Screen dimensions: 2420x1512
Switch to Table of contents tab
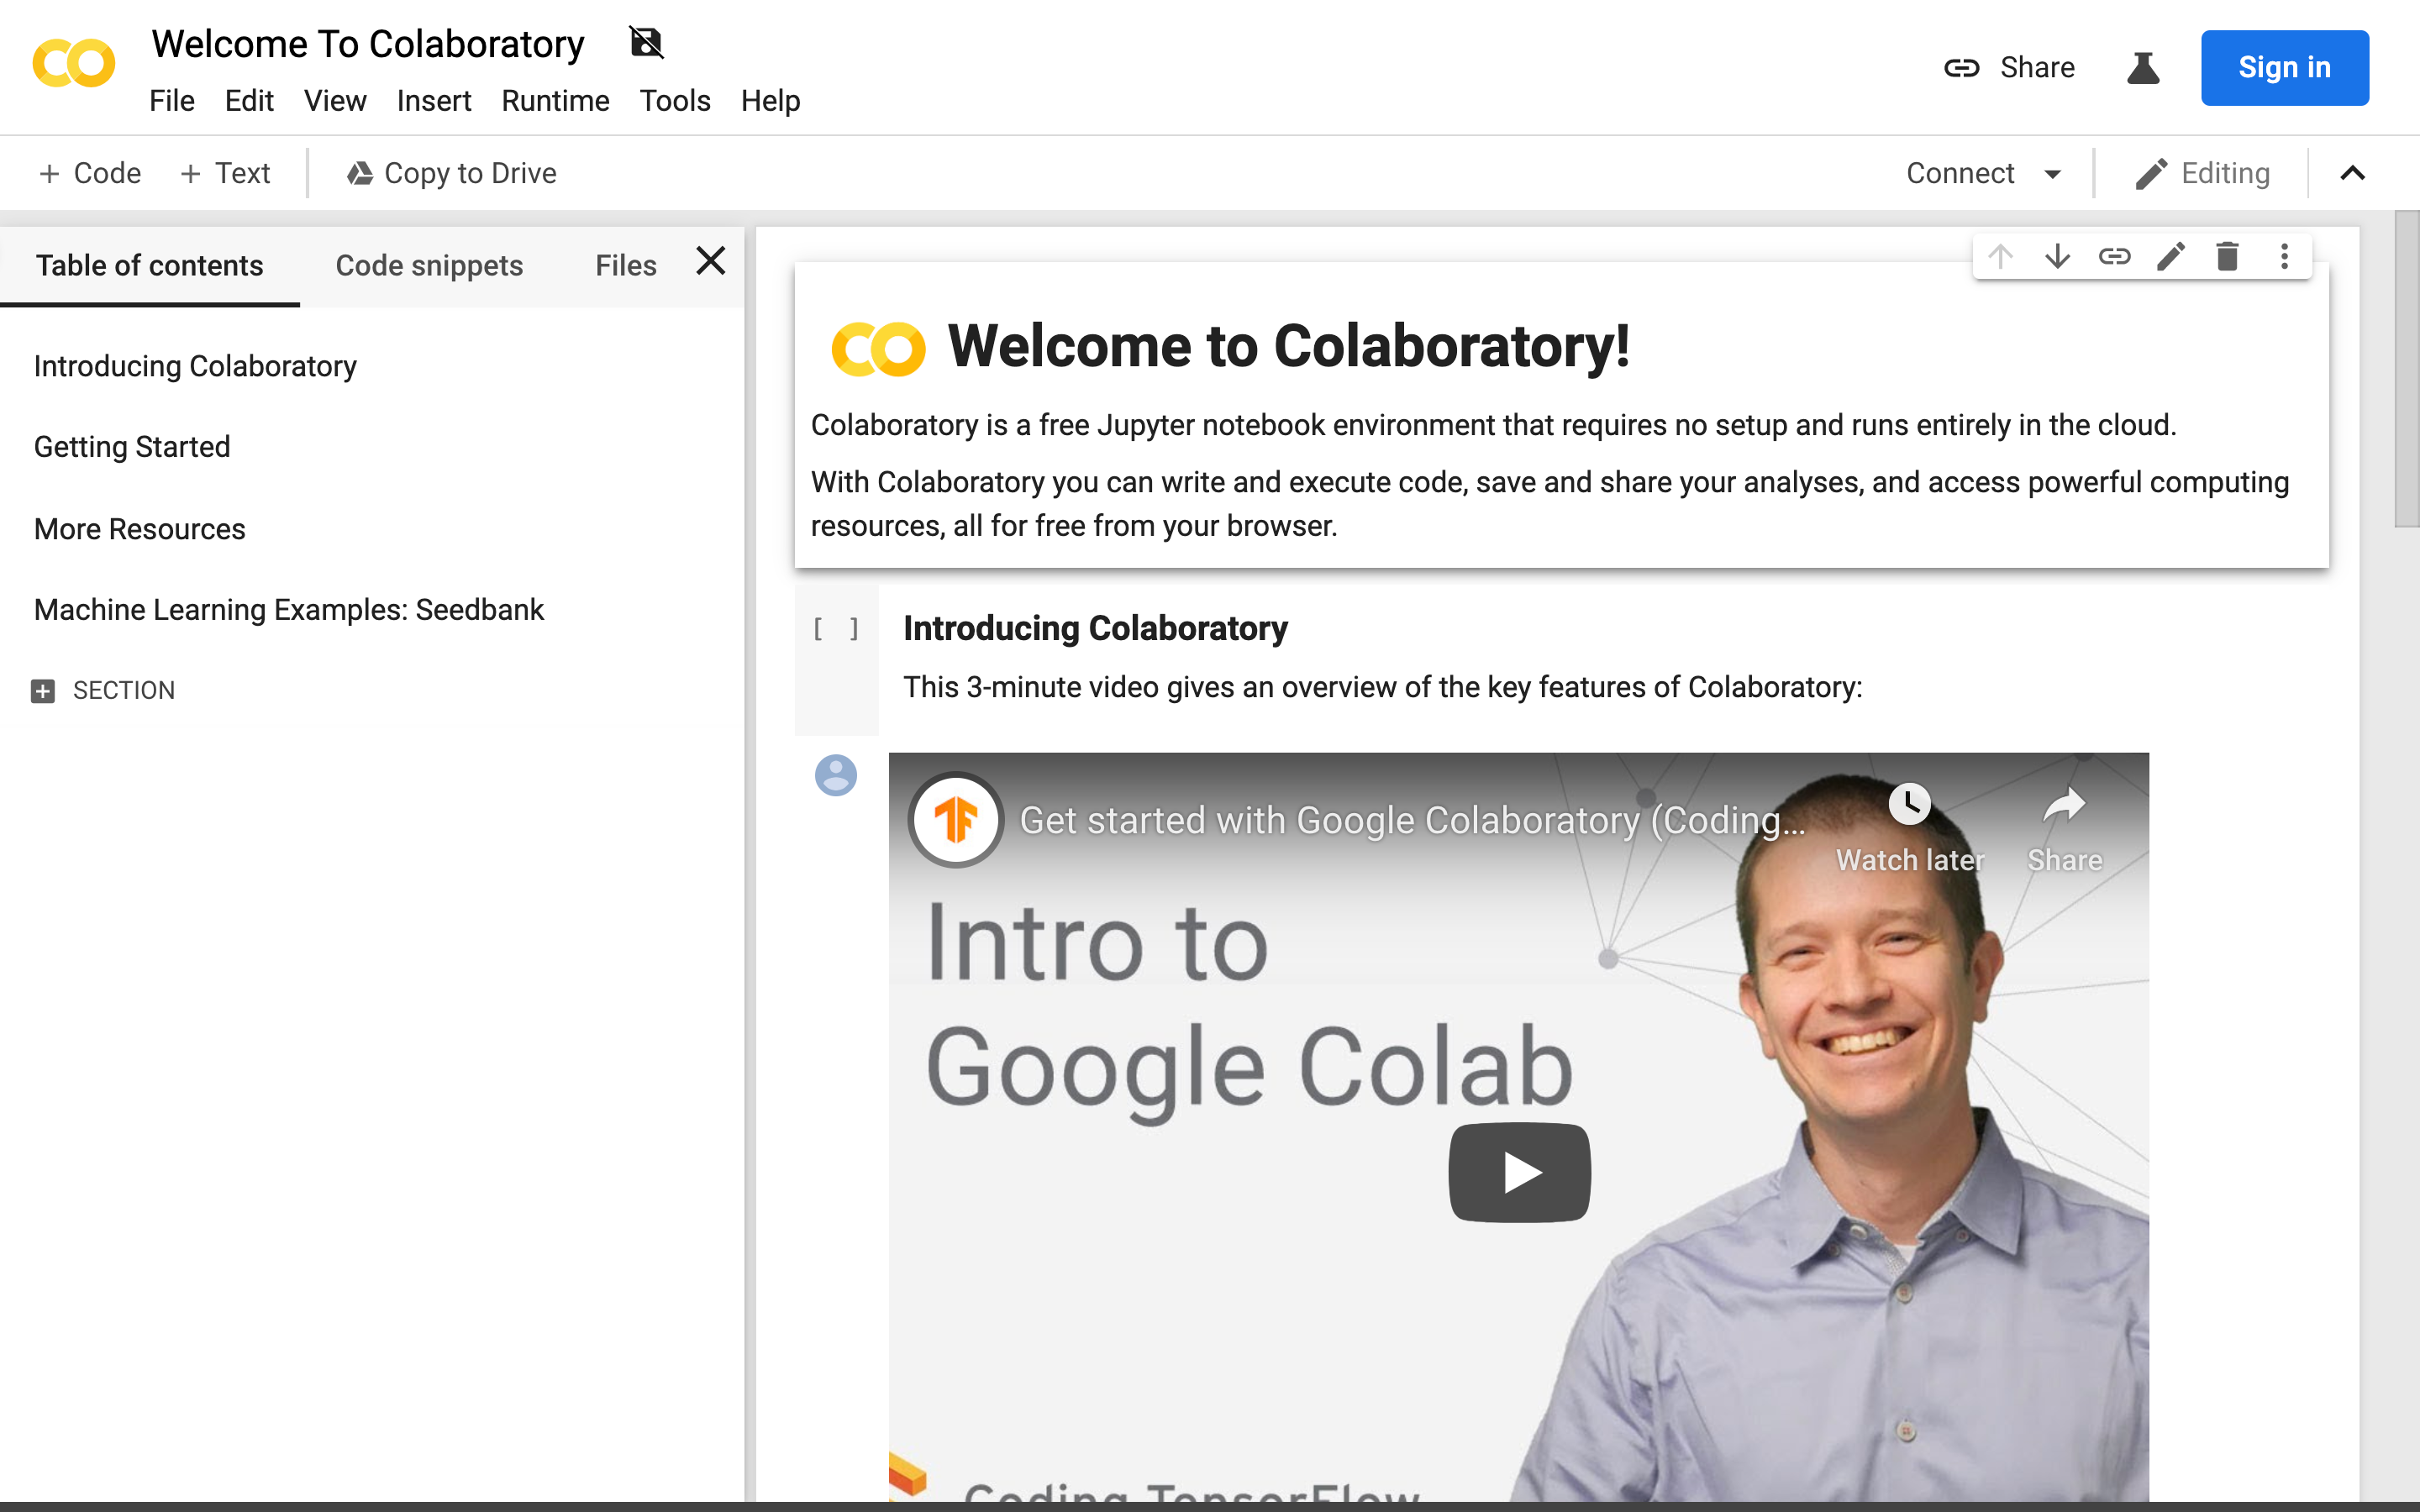[150, 266]
